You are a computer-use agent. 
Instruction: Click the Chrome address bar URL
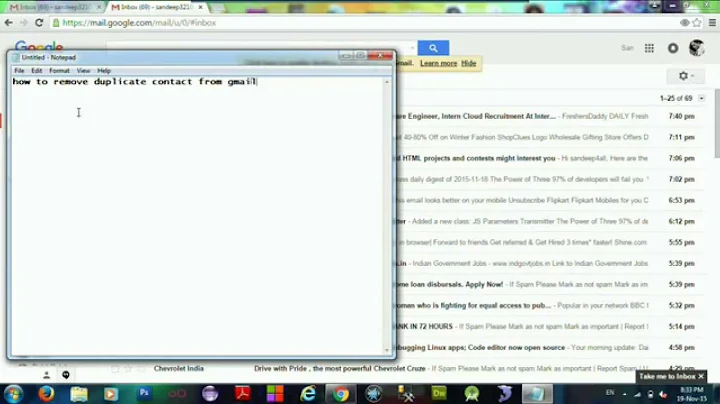139,22
